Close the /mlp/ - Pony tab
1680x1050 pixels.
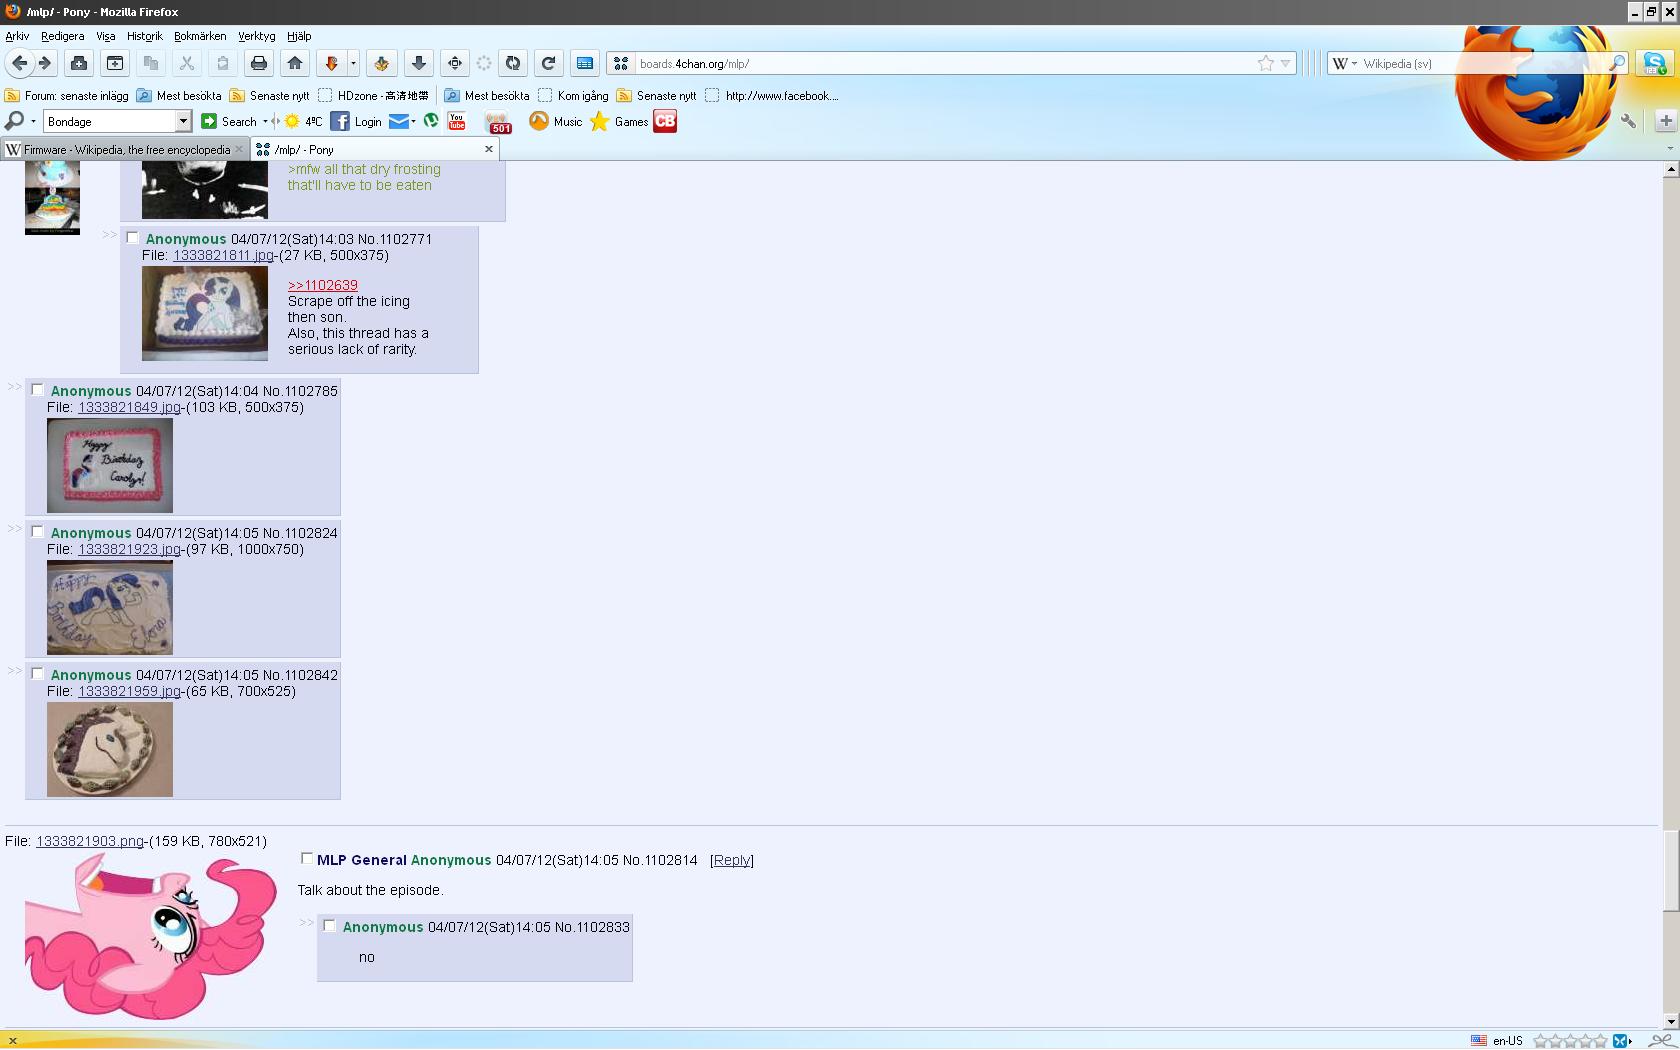489,149
